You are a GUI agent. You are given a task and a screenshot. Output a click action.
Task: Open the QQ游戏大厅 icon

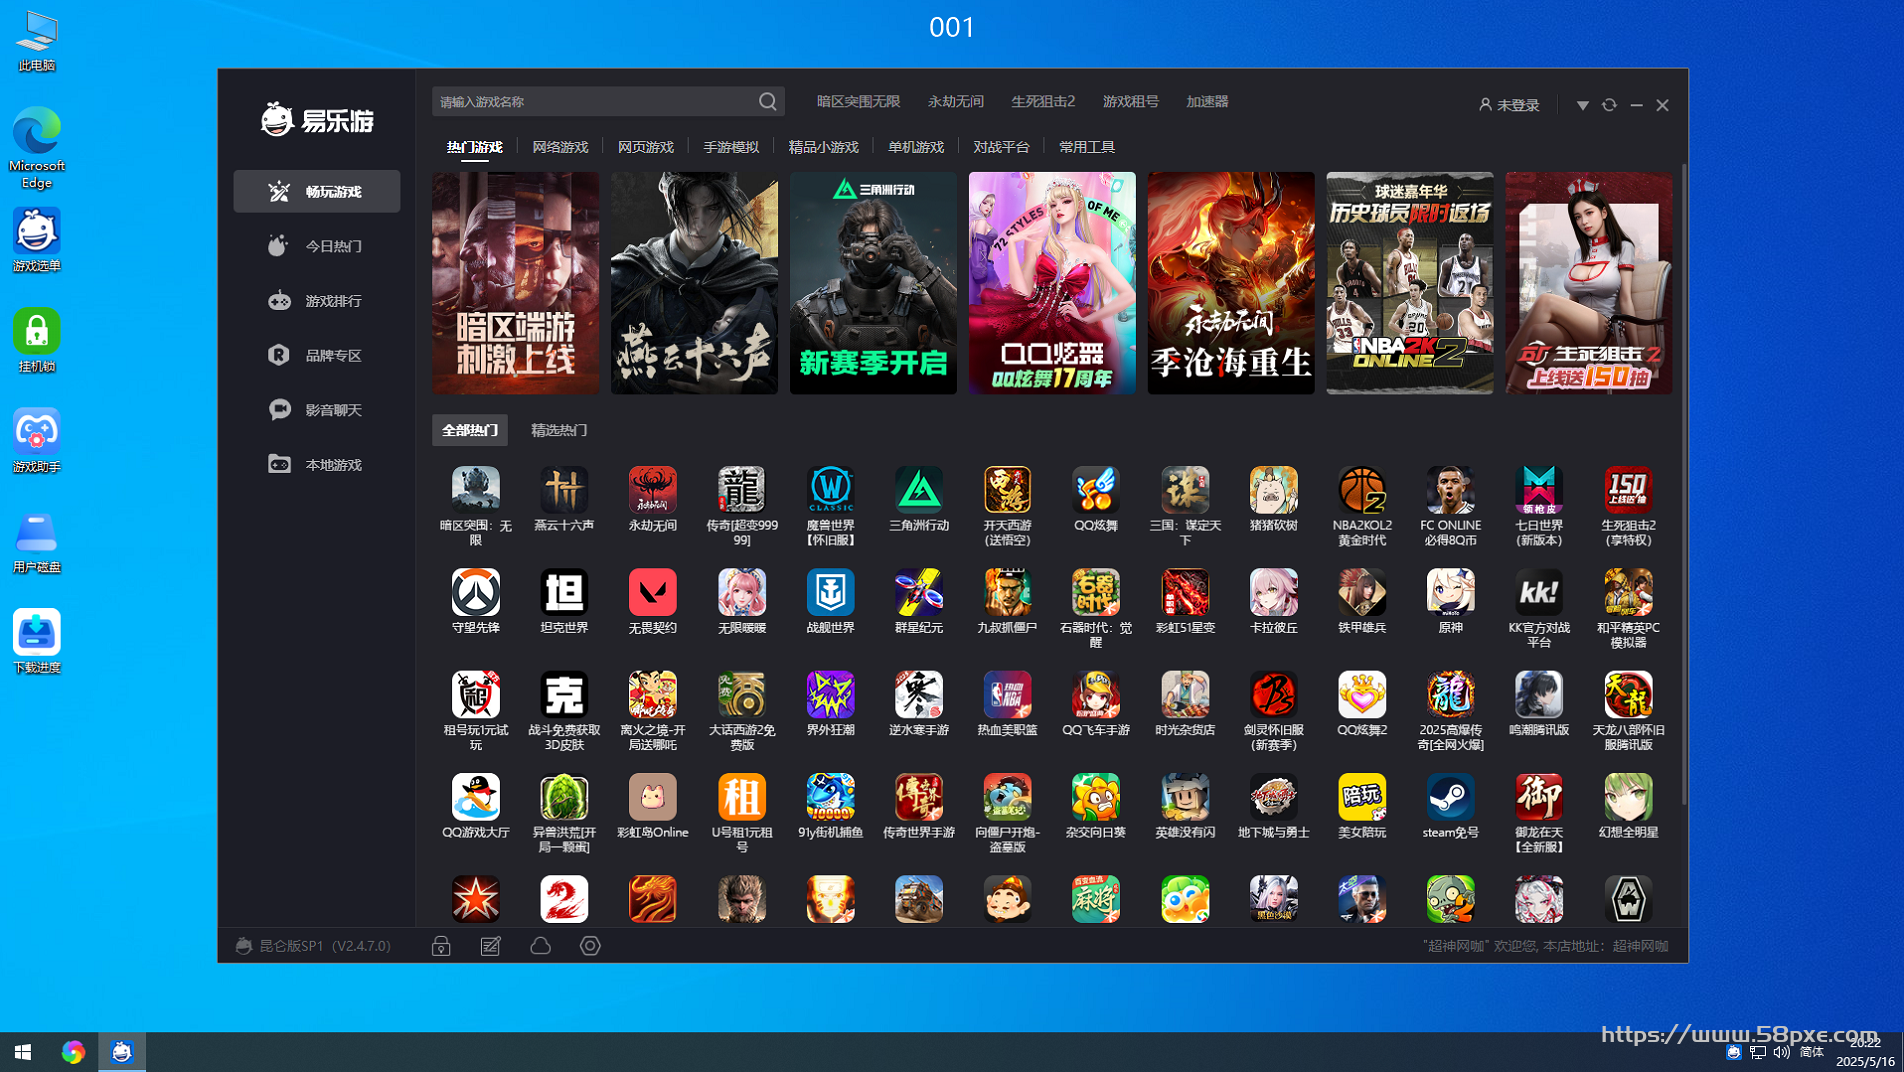click(475, 797)
